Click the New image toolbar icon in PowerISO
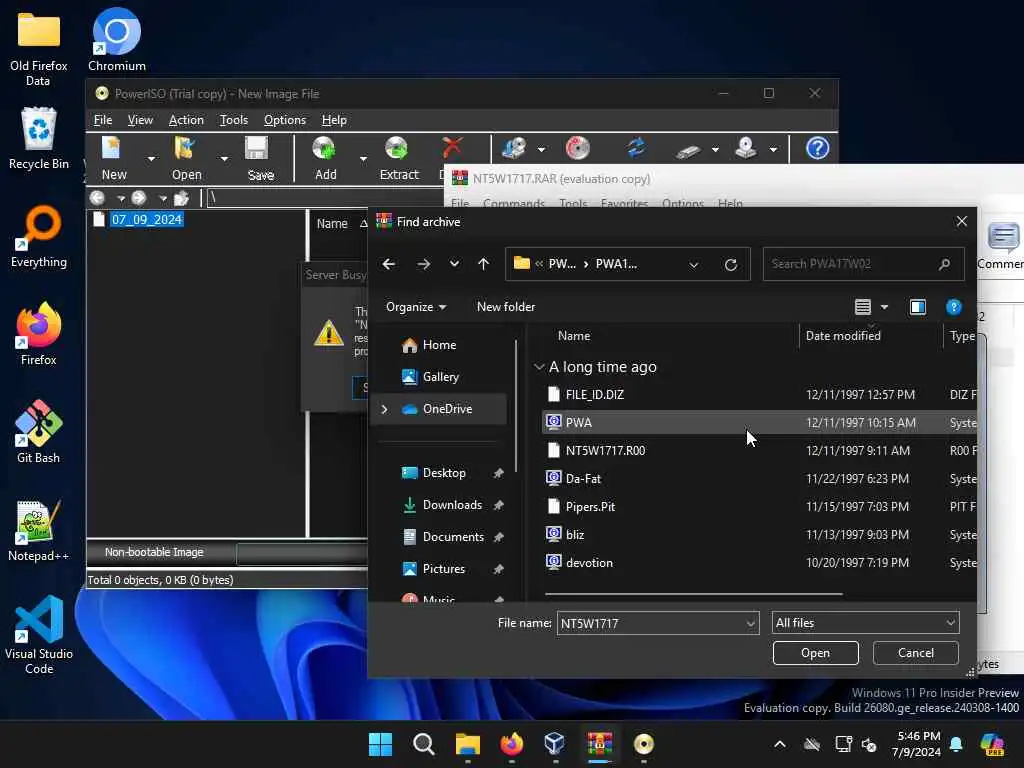 tap(112, 149)
